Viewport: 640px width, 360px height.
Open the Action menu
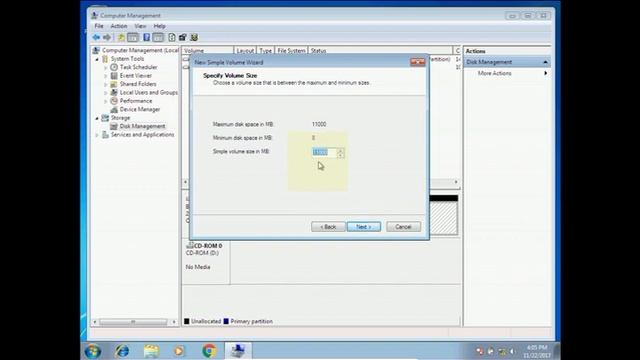[x=119, y=26]
